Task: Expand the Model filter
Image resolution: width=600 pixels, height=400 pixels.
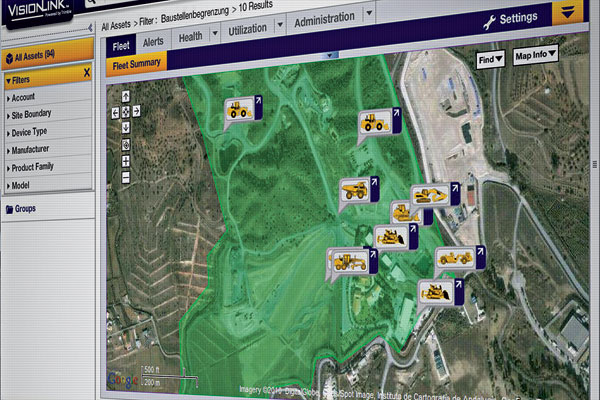Action: pos(48,185)
